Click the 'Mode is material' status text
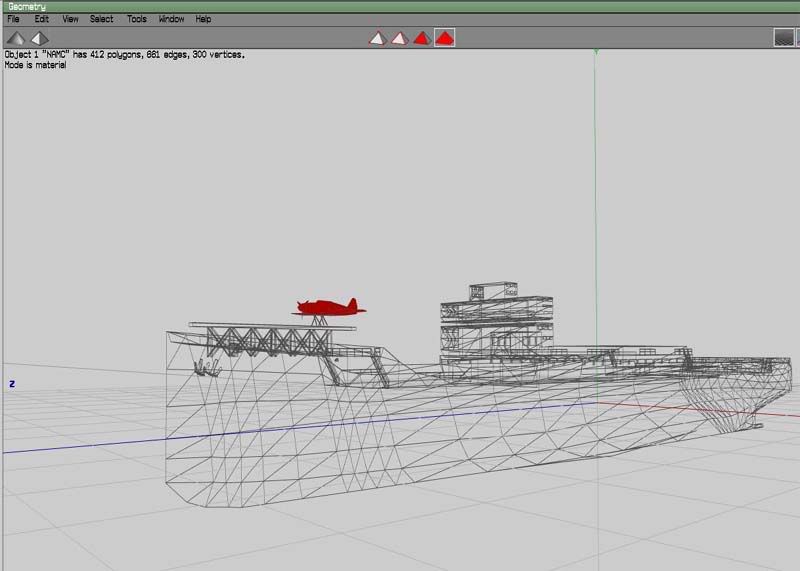 coord(35,65)
